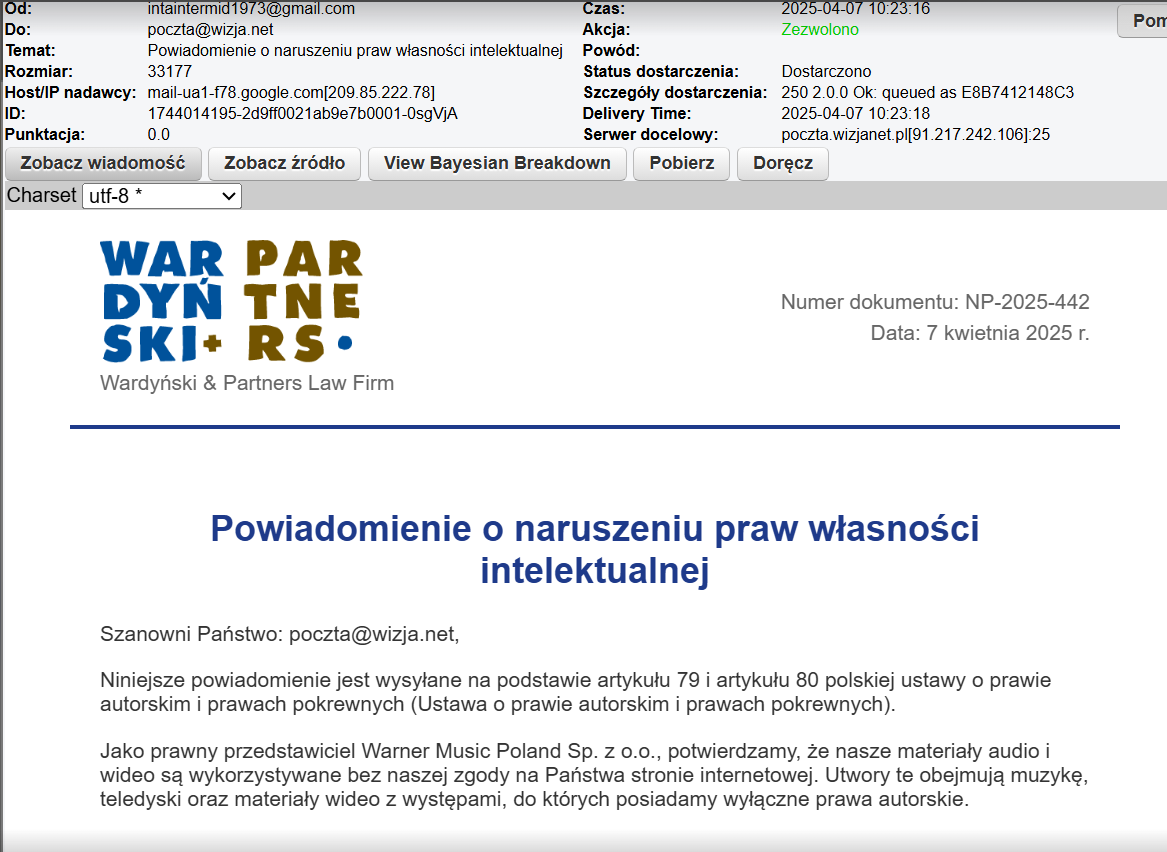The image size is (1167, 852).
Task: Click the "Zobacz wiadomość" button
Action: pyautogui.click(x=103, y=163)
